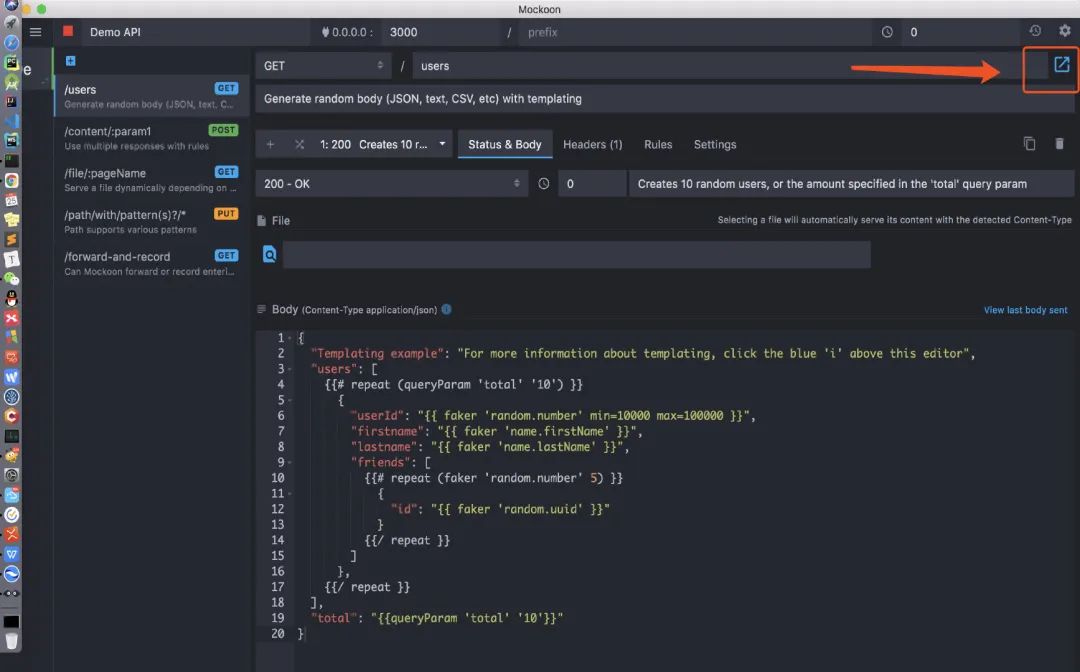Image resolution: width=1080 pixels, height=672 pixels.
Task: Click the global latency field in top bar
Action: point(959,32)
